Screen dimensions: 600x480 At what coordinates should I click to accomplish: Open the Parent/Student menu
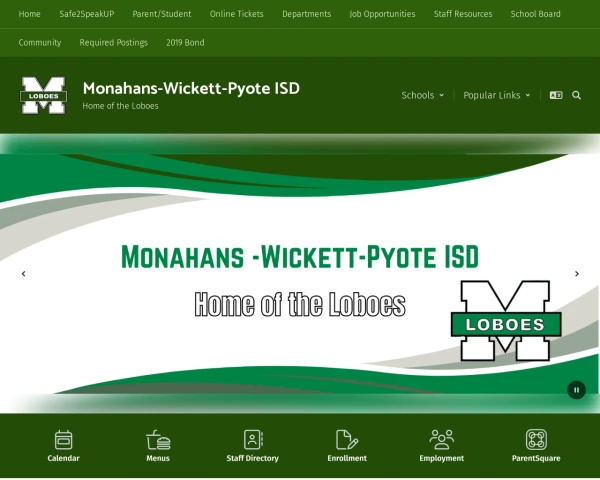(x=162, y=14)
